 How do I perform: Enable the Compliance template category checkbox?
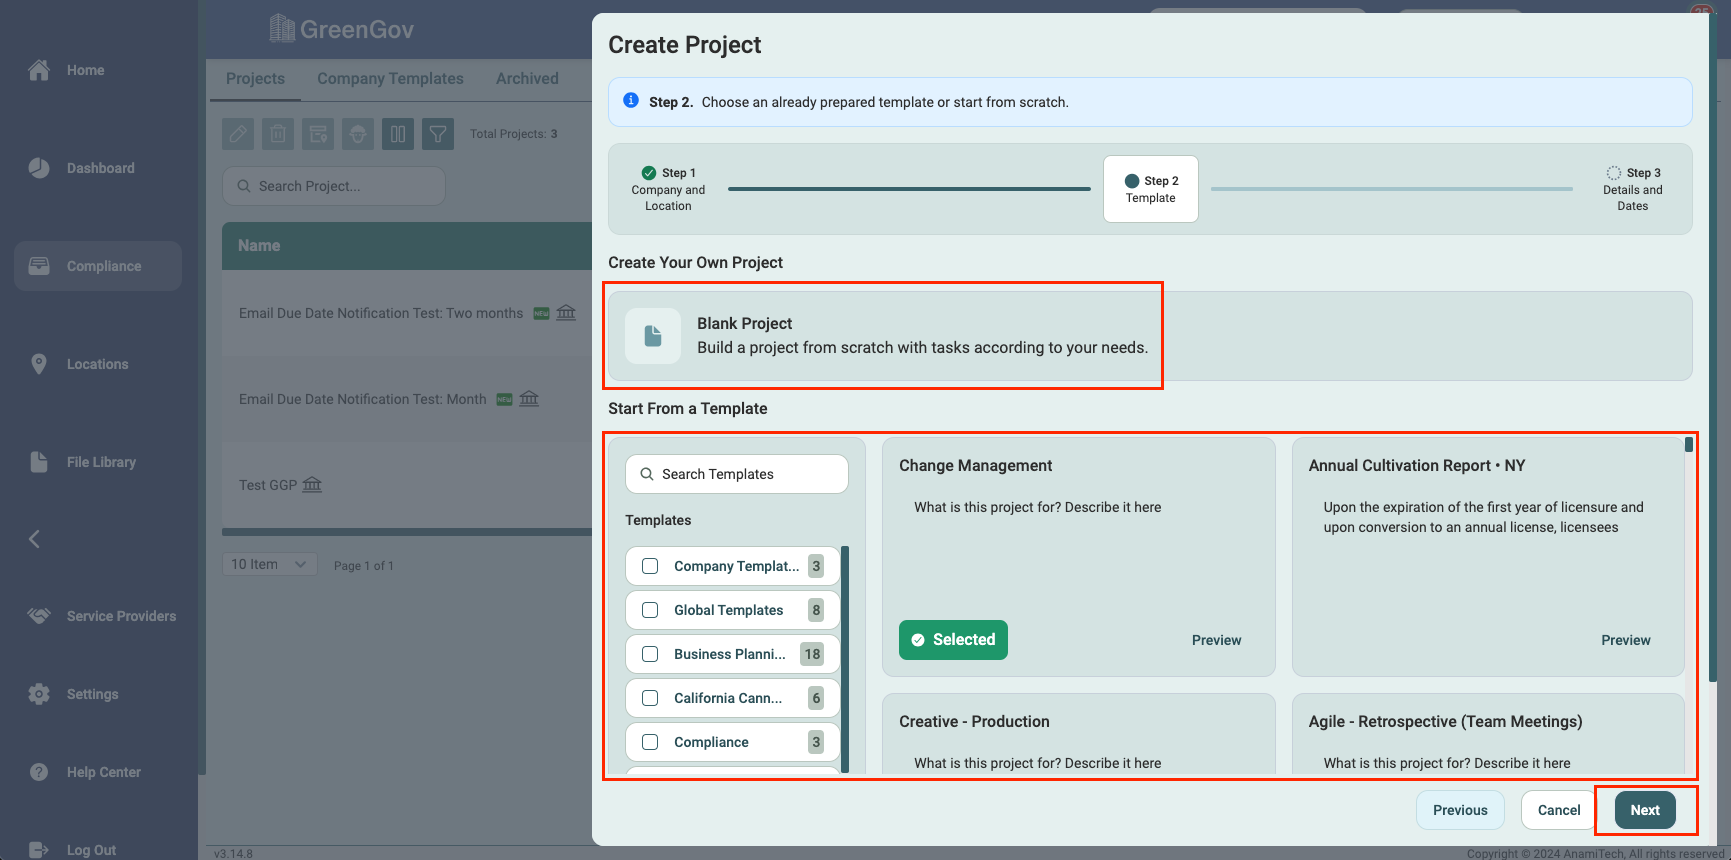click(650, 742)
